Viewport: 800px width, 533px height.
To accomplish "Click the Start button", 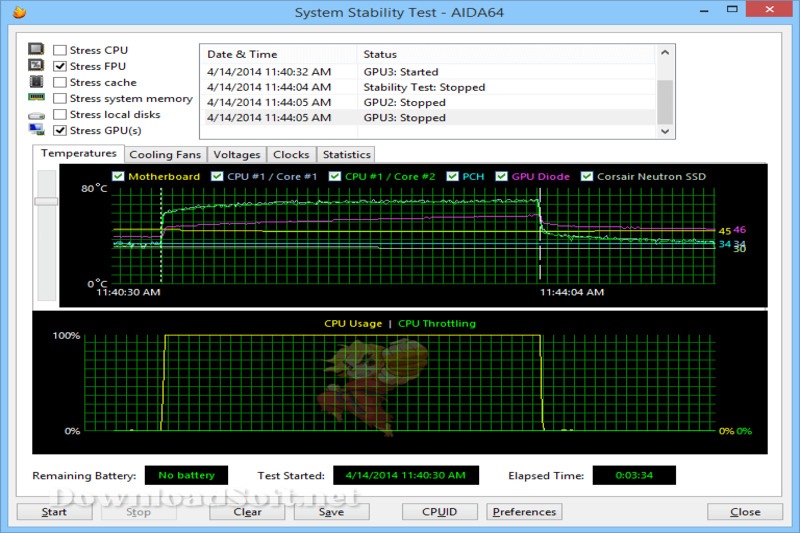I will click(x=54, y=512).
